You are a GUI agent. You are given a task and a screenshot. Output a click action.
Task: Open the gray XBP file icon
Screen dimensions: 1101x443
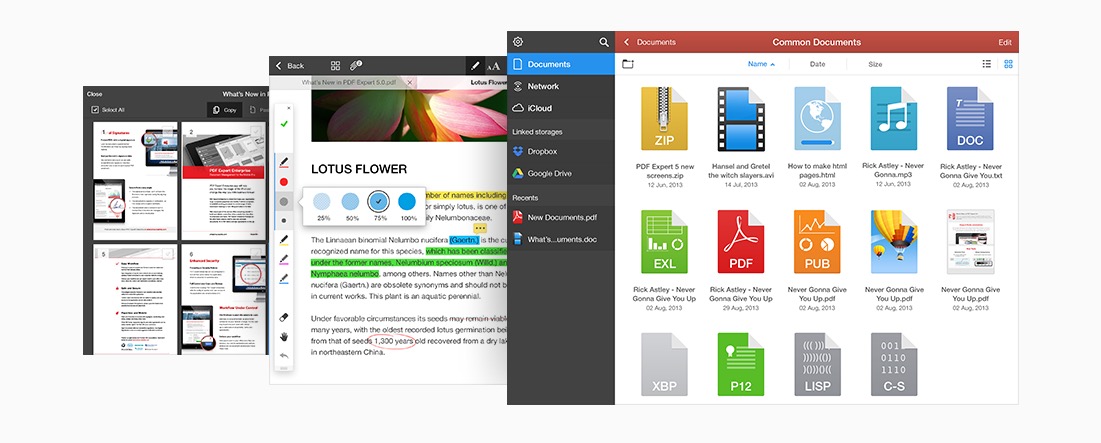pyautogui.click(x=664, y=364)
